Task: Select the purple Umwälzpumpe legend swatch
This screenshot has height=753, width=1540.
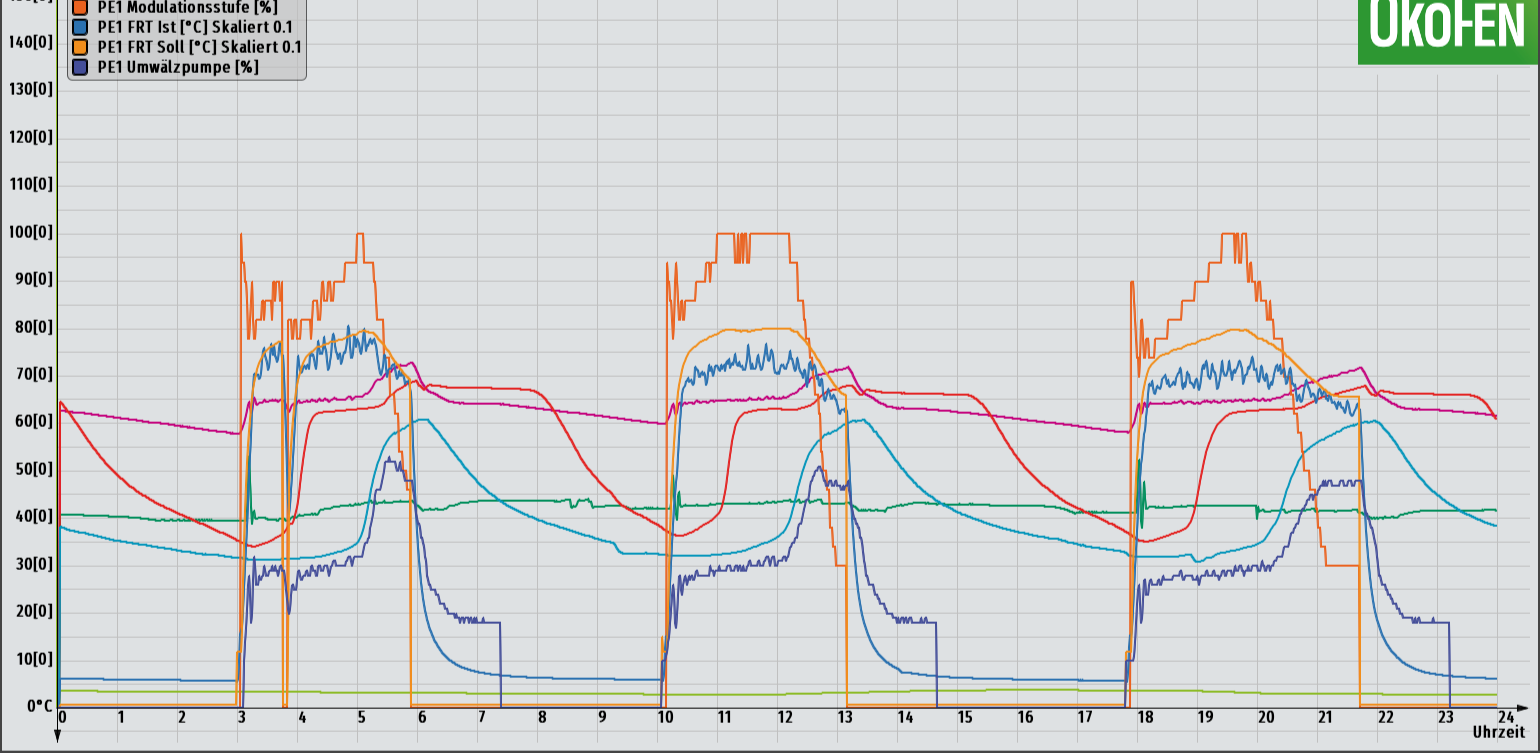Action: tap(81, 67)
